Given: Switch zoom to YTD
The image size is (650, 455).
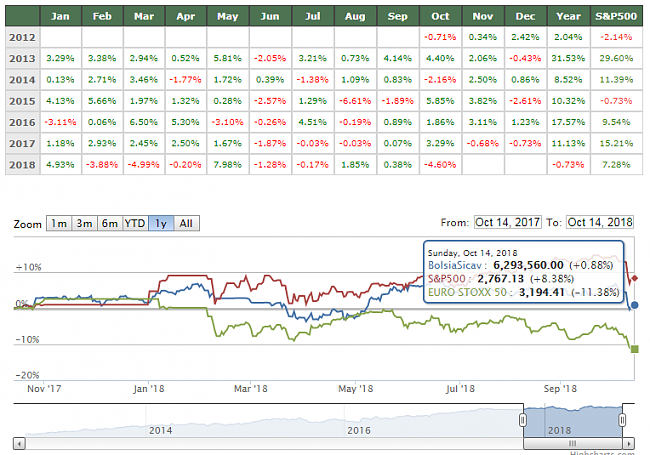Looking at the screenshot, I should [134, 223].
